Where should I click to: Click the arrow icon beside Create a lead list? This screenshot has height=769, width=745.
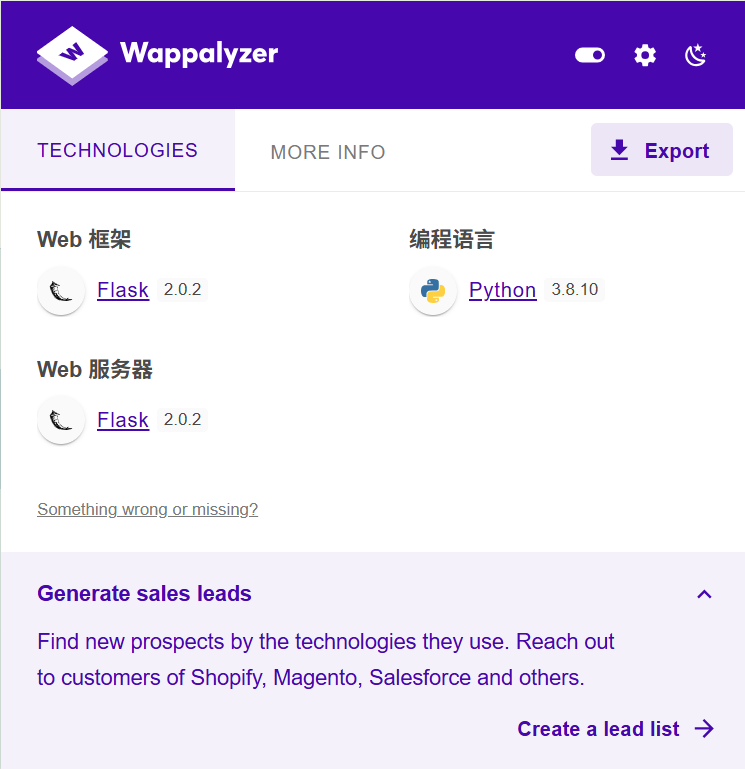(704, 728)
